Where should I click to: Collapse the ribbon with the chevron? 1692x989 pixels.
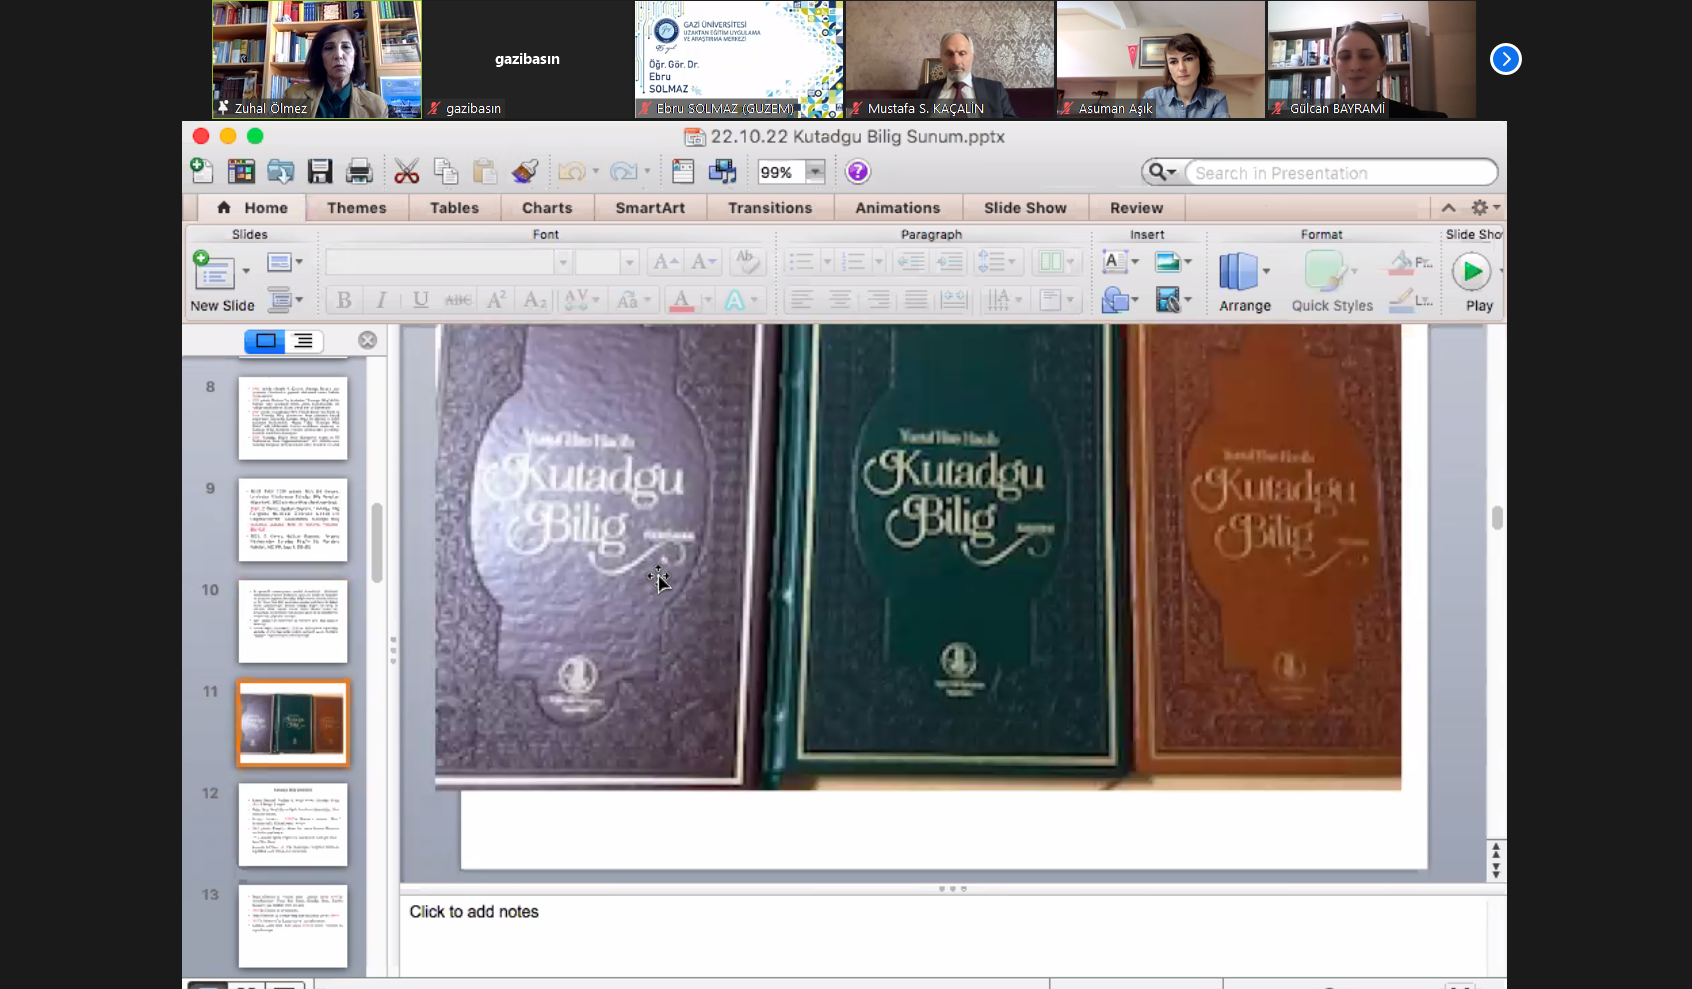coord(1448,208)
